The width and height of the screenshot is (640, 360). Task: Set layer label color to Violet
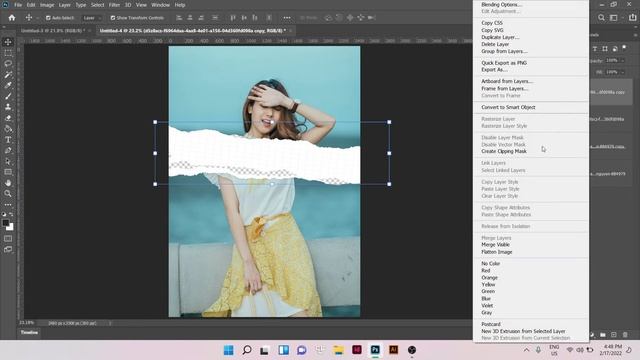tap(487, 305)
